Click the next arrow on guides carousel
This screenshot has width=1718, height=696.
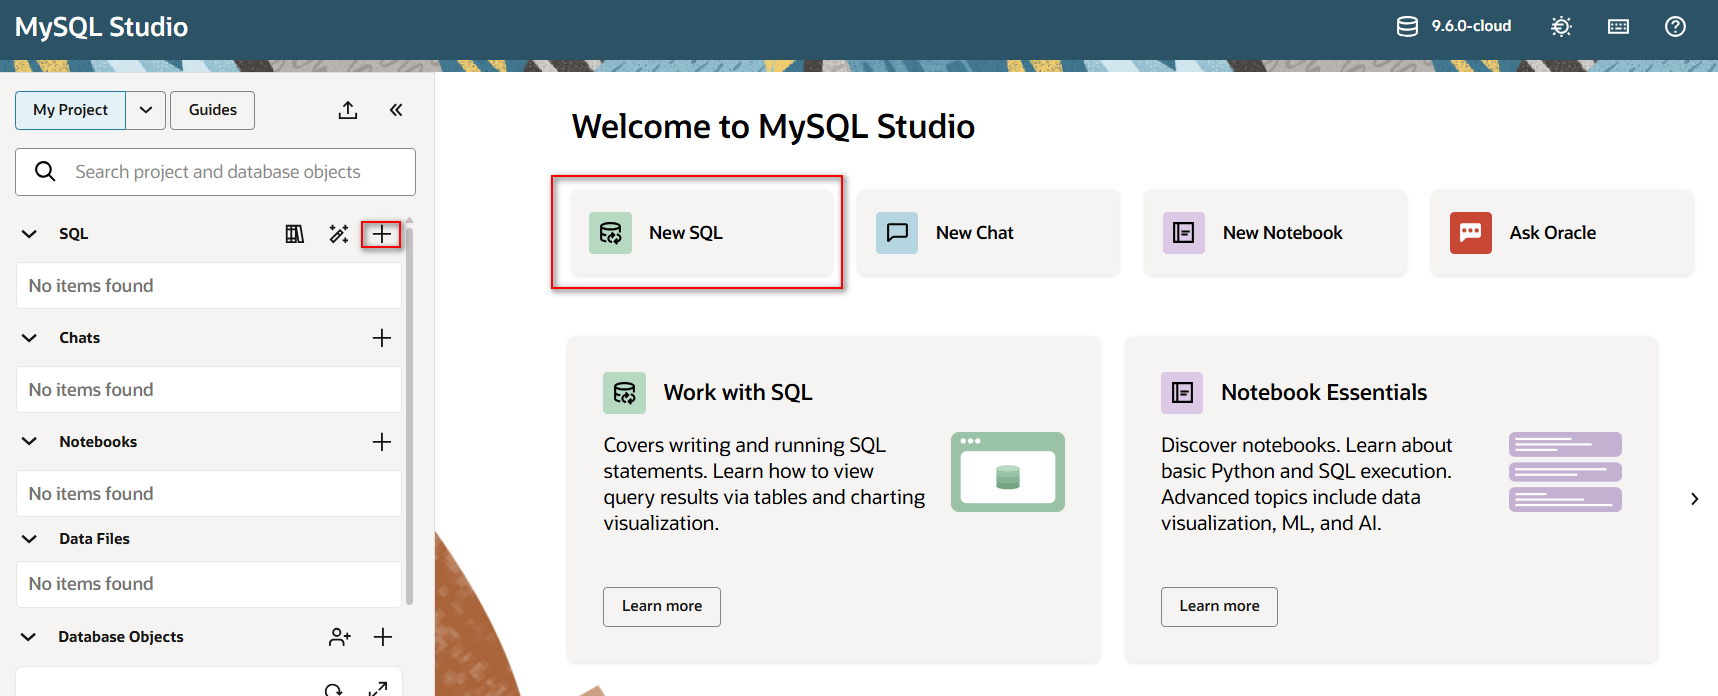[x=1694, y=499]
